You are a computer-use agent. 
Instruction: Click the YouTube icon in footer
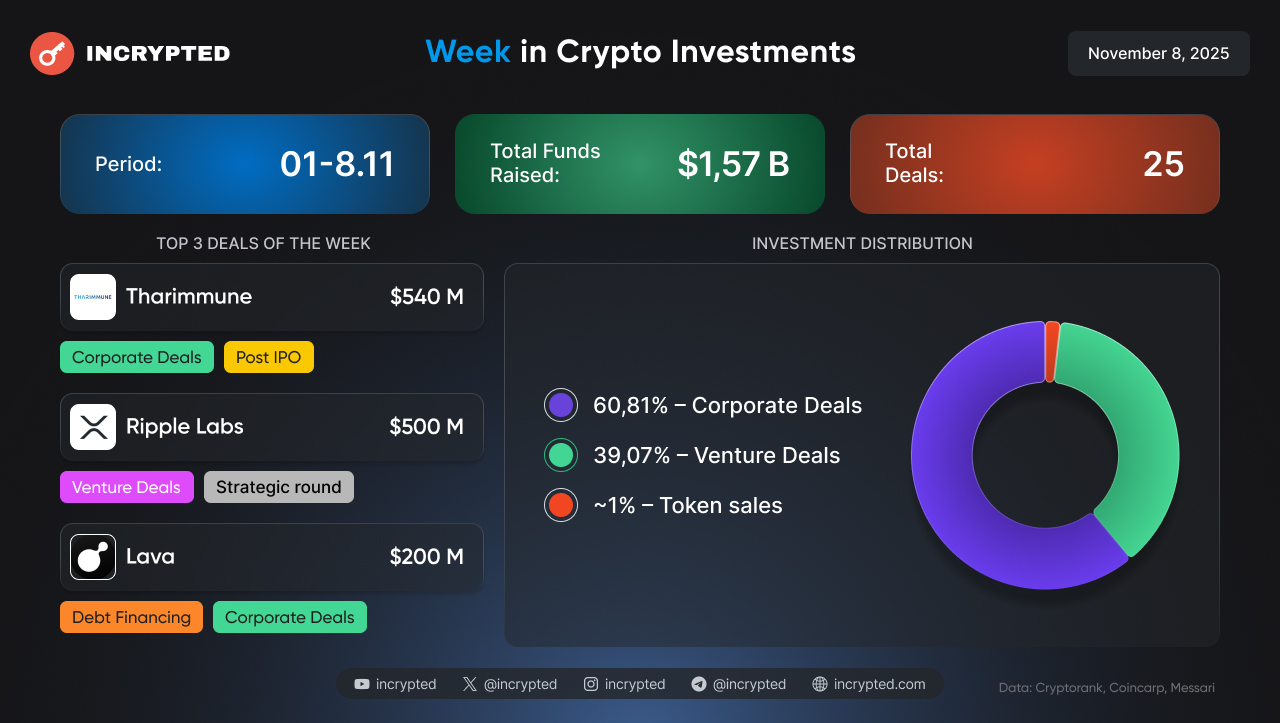(362, 684)
